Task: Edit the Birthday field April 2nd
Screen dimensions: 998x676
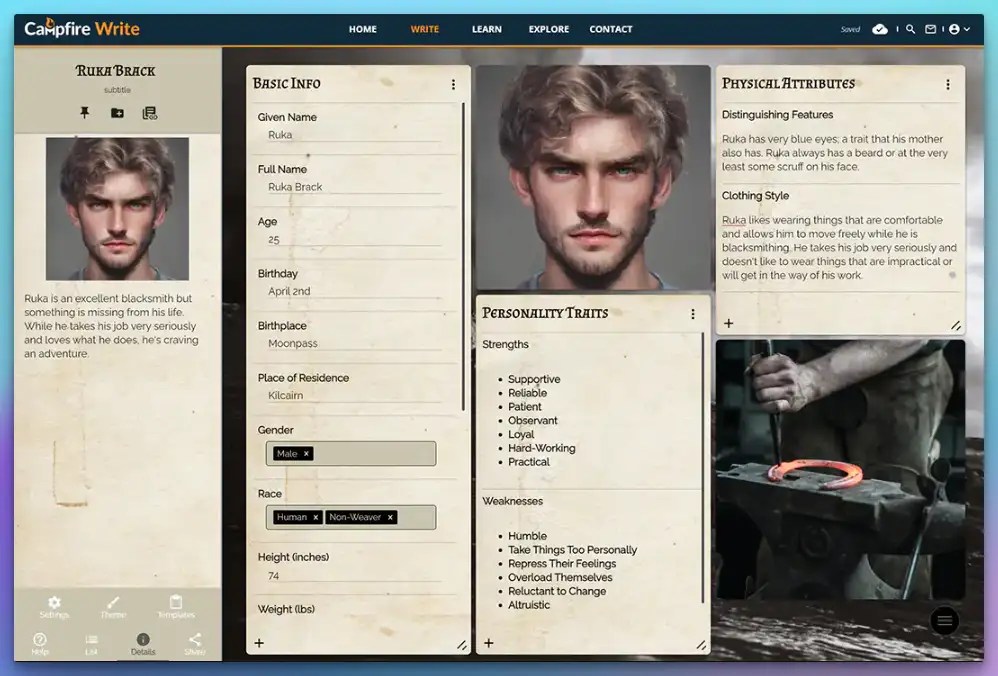Action: point(354,292)
